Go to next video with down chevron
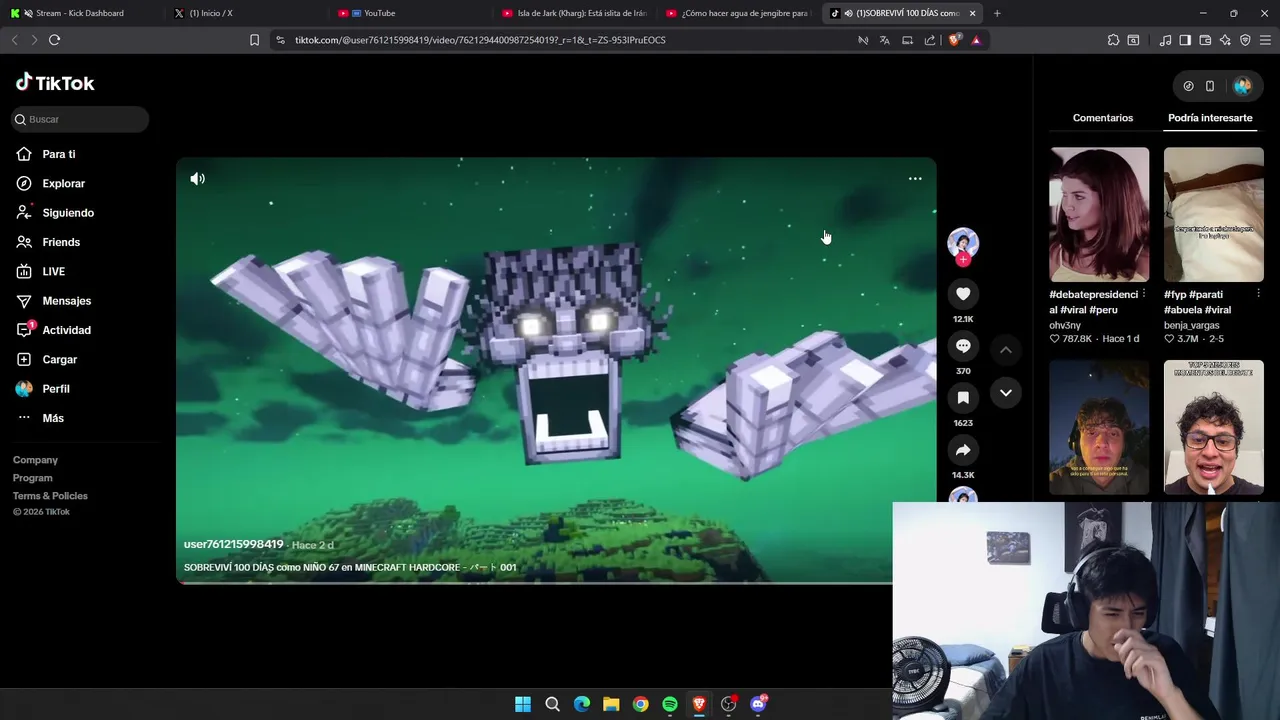Viewport: 1280px width, 720px height. pyautogui.click(x=1006, y=393)
